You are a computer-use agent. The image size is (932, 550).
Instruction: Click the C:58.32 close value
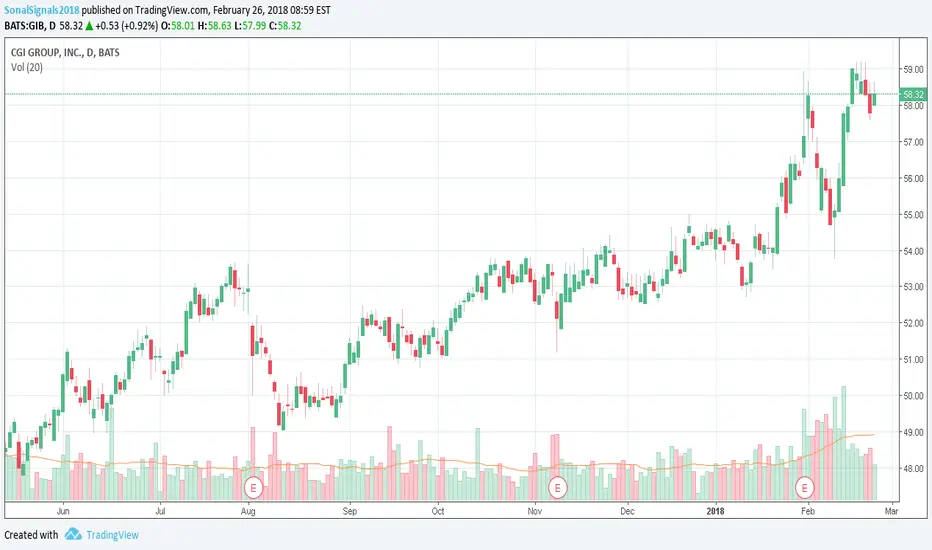point(285,26)
